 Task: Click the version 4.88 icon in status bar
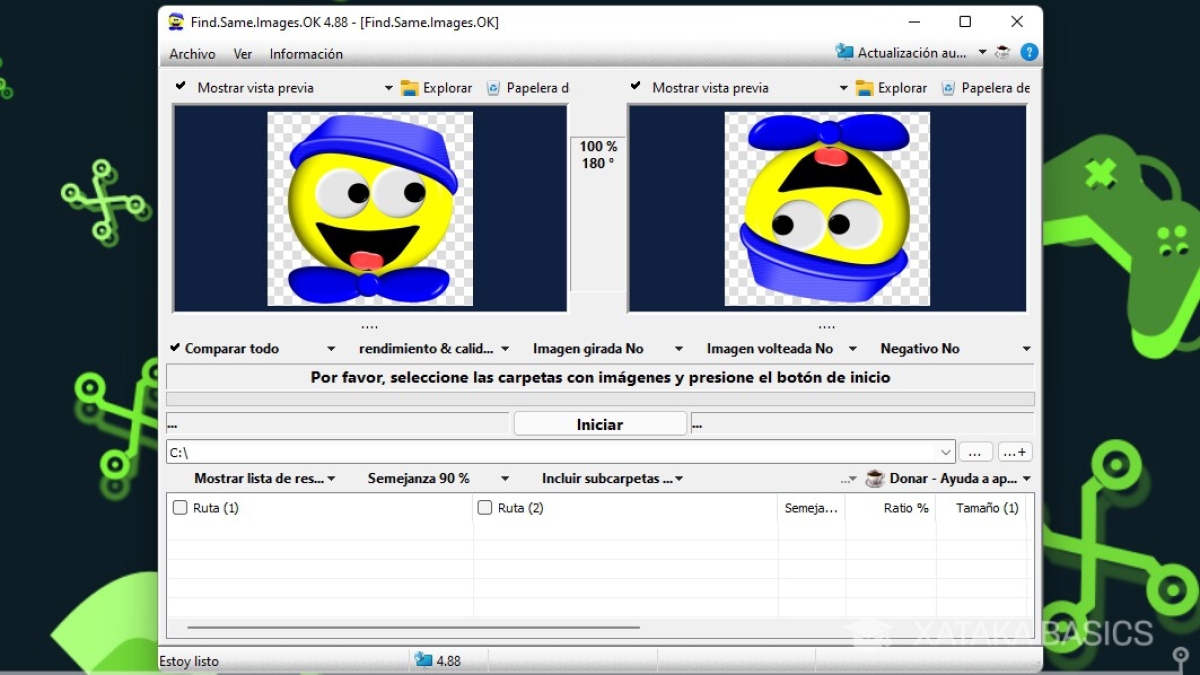[423, 660]
